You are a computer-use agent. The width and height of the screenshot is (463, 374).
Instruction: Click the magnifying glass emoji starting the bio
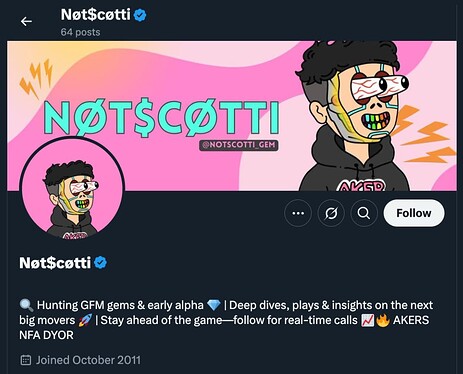pos(26,305)
